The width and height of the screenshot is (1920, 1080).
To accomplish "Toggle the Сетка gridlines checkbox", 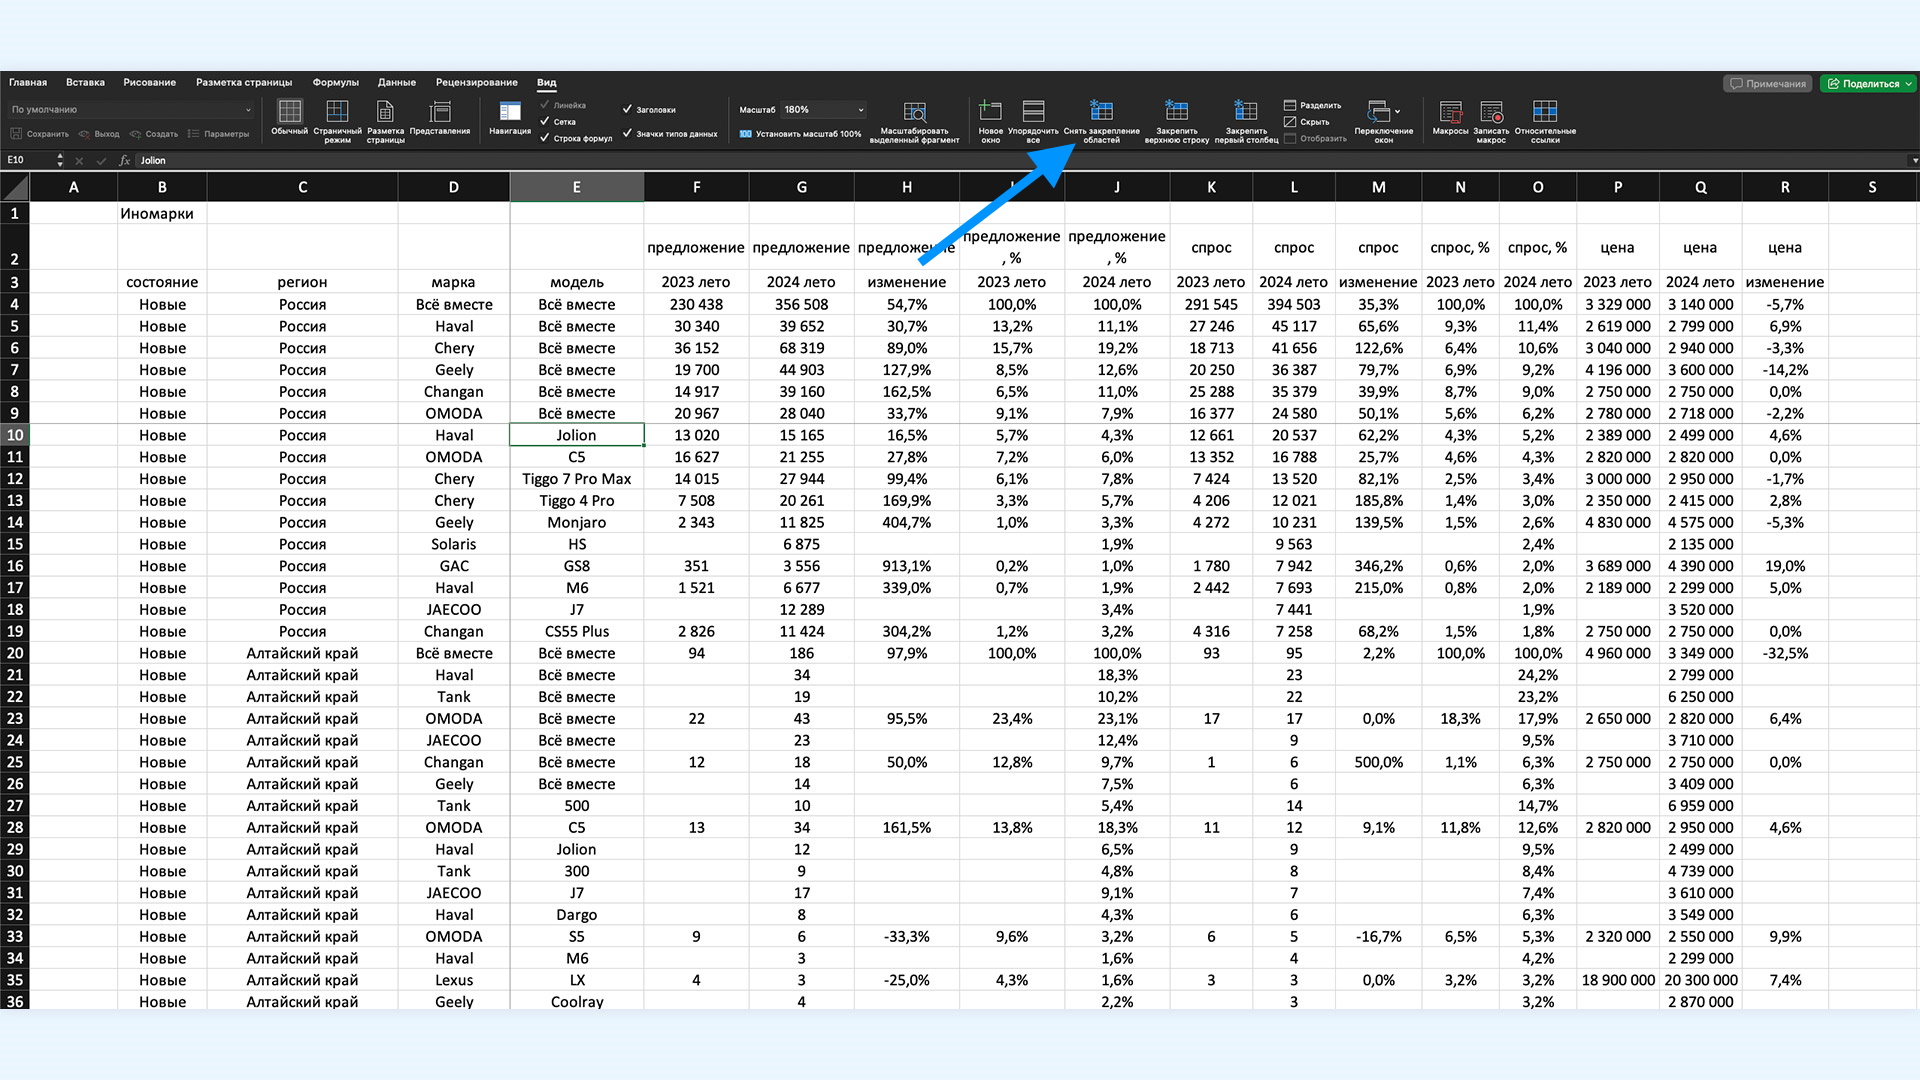I will tap(545, 121).
